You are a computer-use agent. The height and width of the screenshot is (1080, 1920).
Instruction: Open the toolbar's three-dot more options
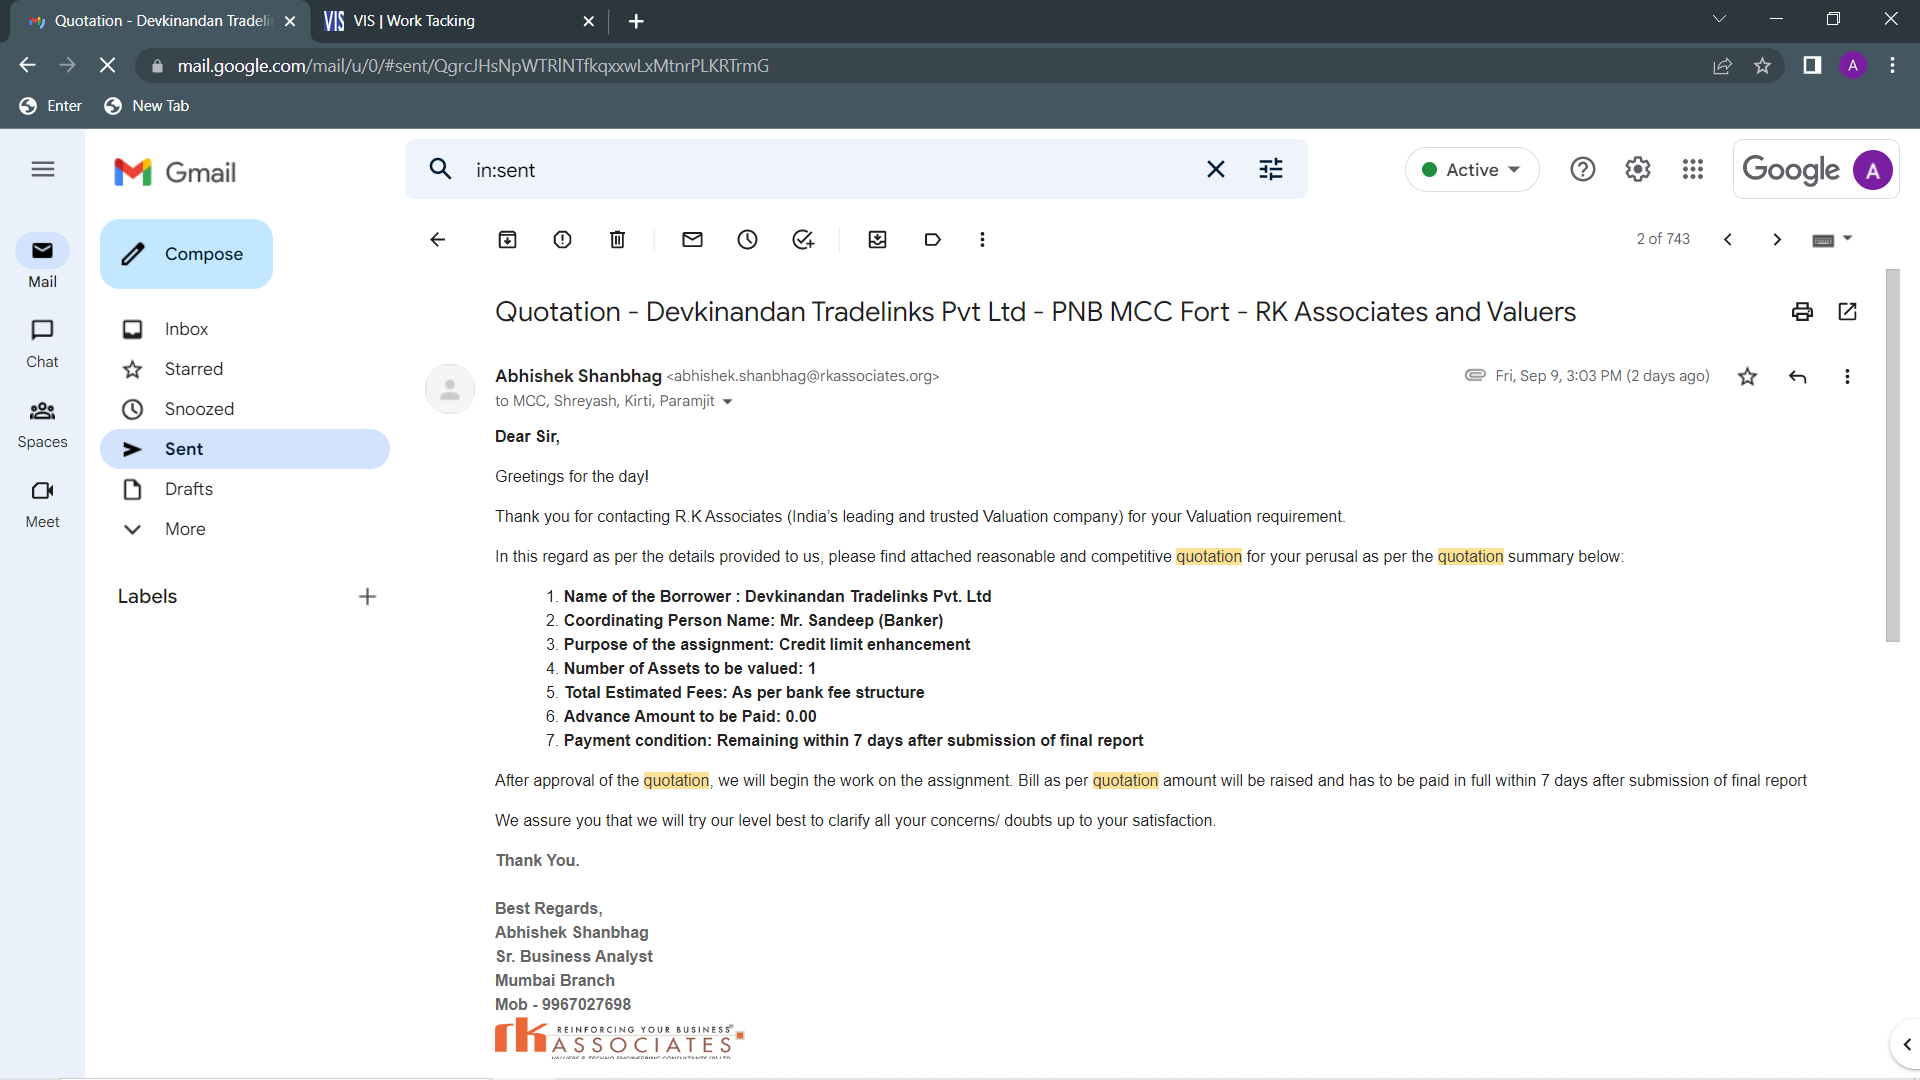coord(983,240)
